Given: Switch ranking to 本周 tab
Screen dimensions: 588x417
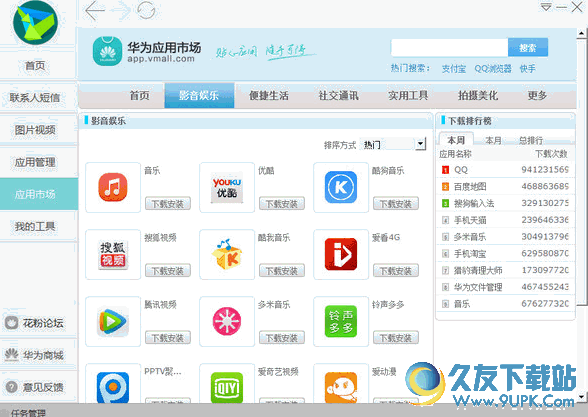Looking at the screenshot, I should click(456, 140).
